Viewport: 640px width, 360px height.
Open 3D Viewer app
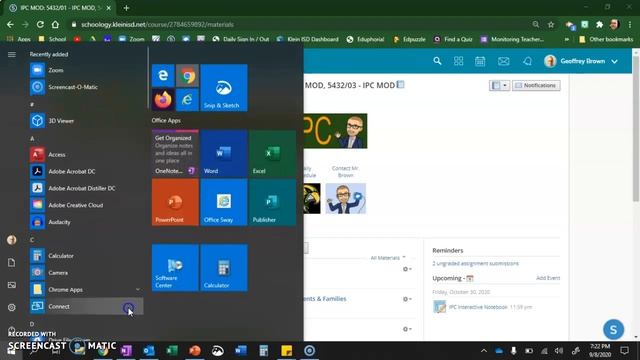pyautogui.click(x=86, y=121)
